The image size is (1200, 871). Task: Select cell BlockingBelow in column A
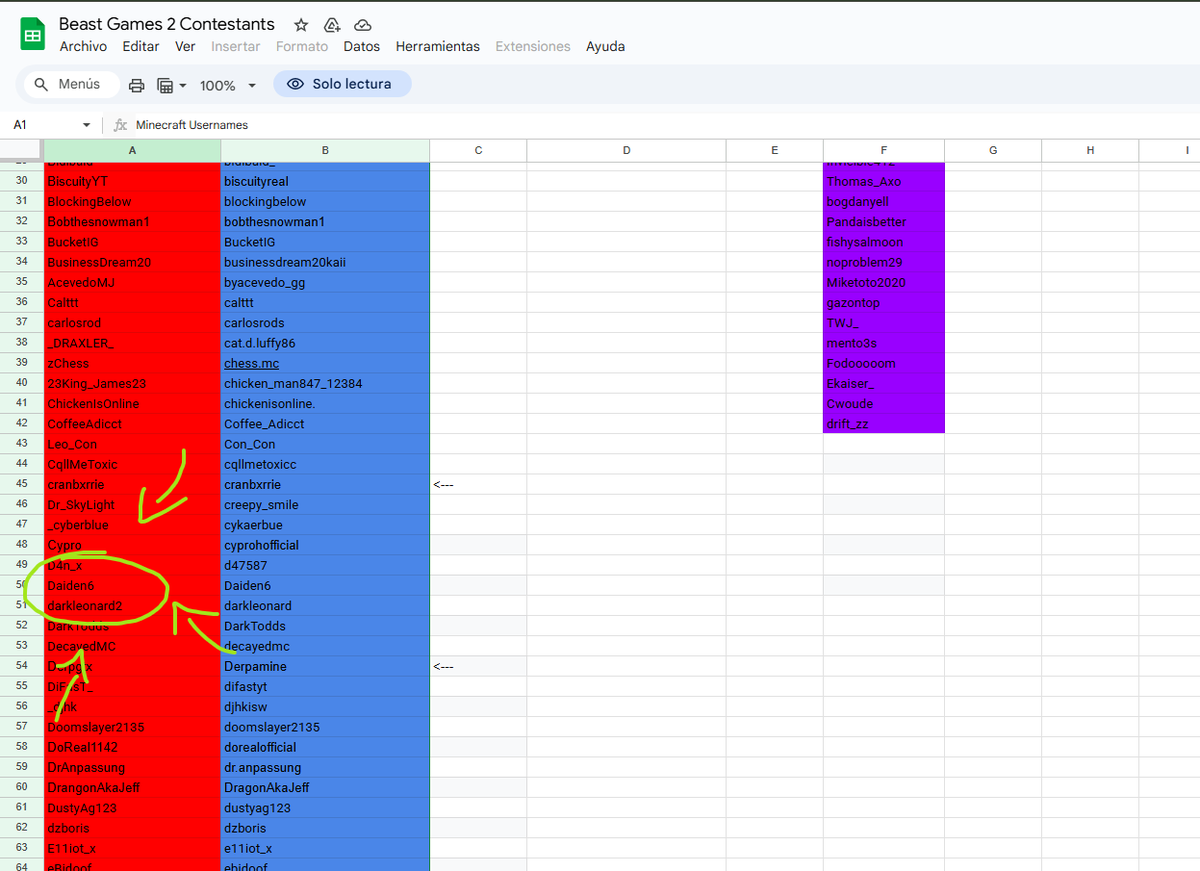[x=132, y=201]
